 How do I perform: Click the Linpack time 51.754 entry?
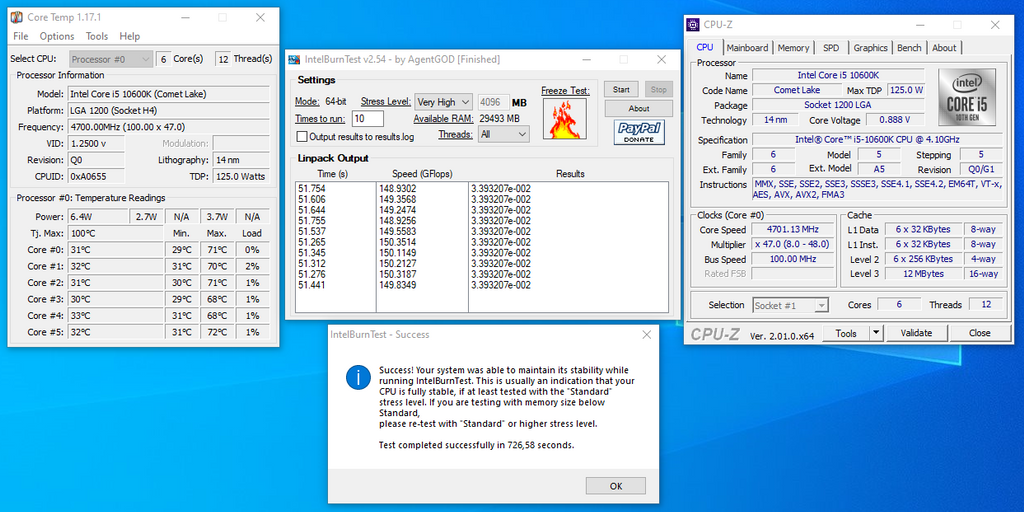[x=312, y=188]
